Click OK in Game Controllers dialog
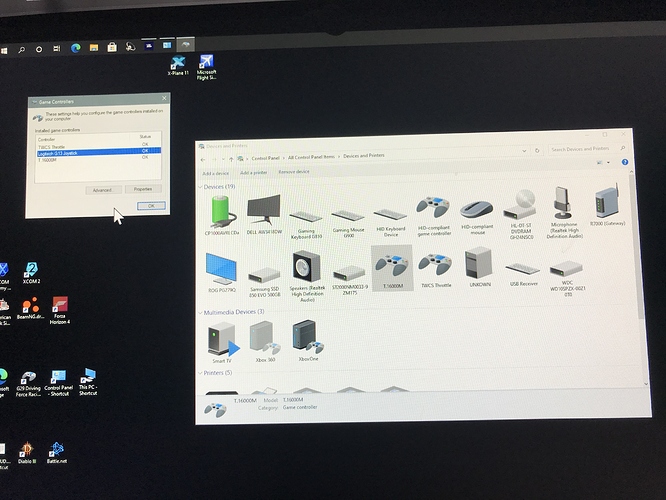This screenshot has width=666, height=500. coord(151,206)
